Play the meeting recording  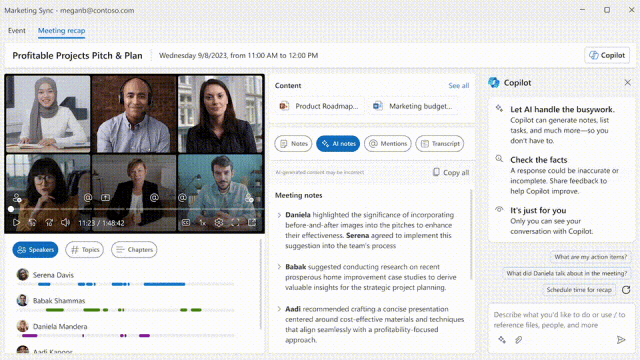(x=16, y=223)
